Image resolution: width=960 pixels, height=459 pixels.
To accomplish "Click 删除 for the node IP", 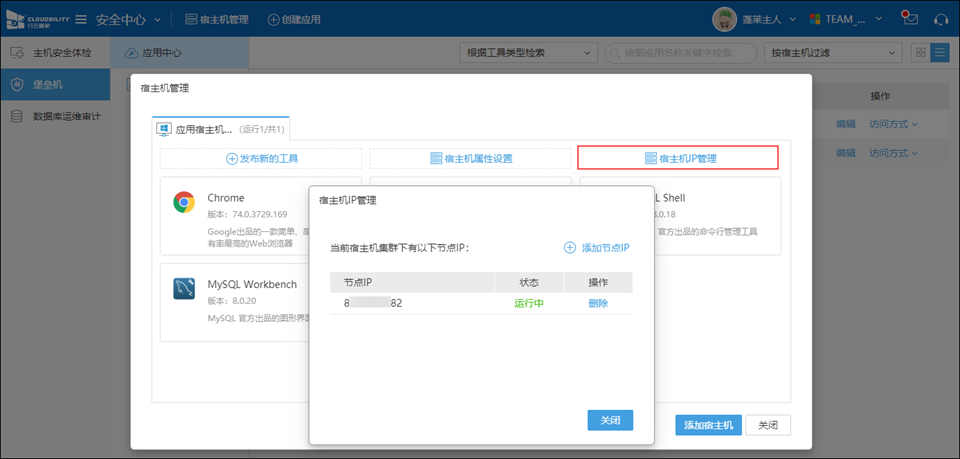I will pyautogui.click(x=598, y=303).
